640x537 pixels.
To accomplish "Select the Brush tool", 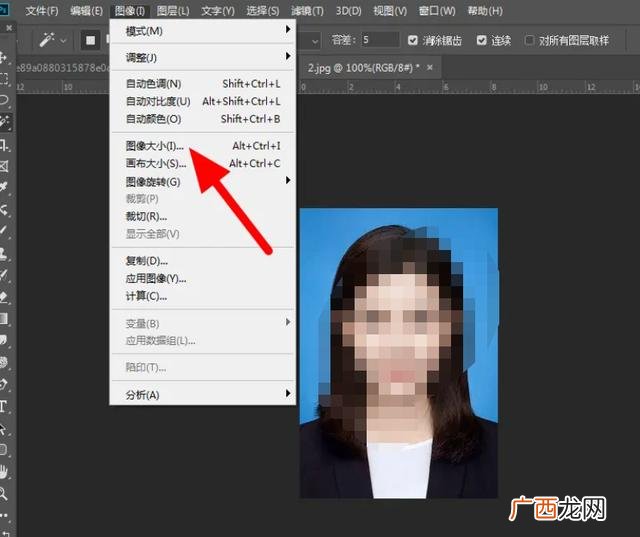I will pos(3,231).
